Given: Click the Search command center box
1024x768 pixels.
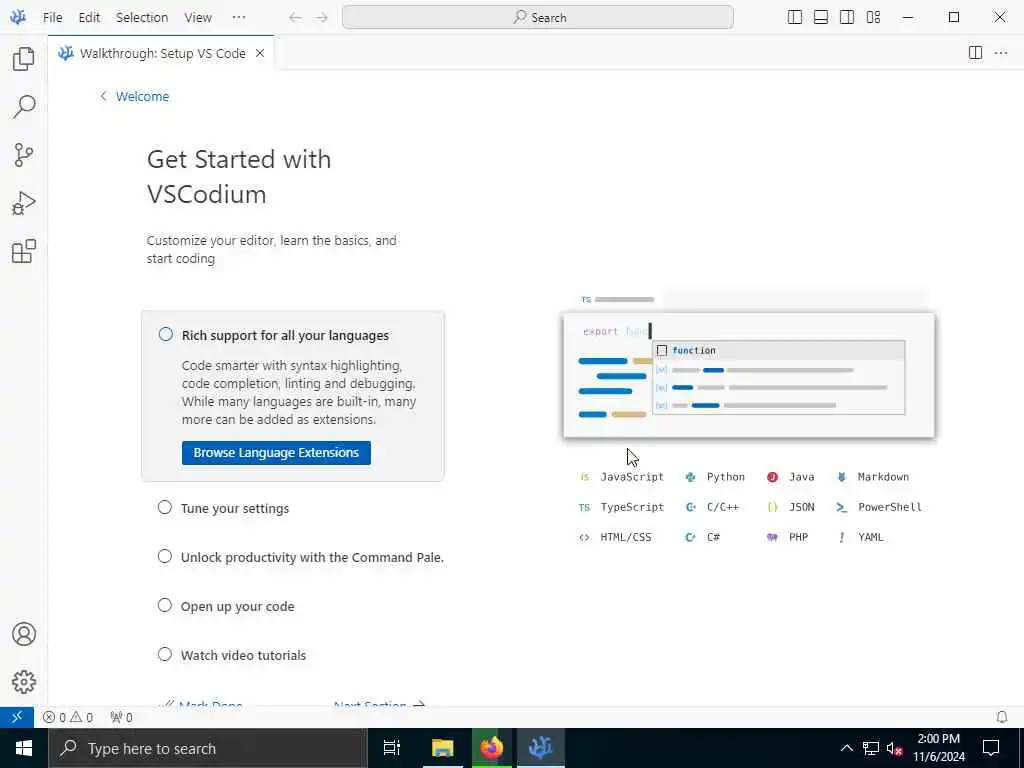Looking at the screenshot, I should [537, 18].
